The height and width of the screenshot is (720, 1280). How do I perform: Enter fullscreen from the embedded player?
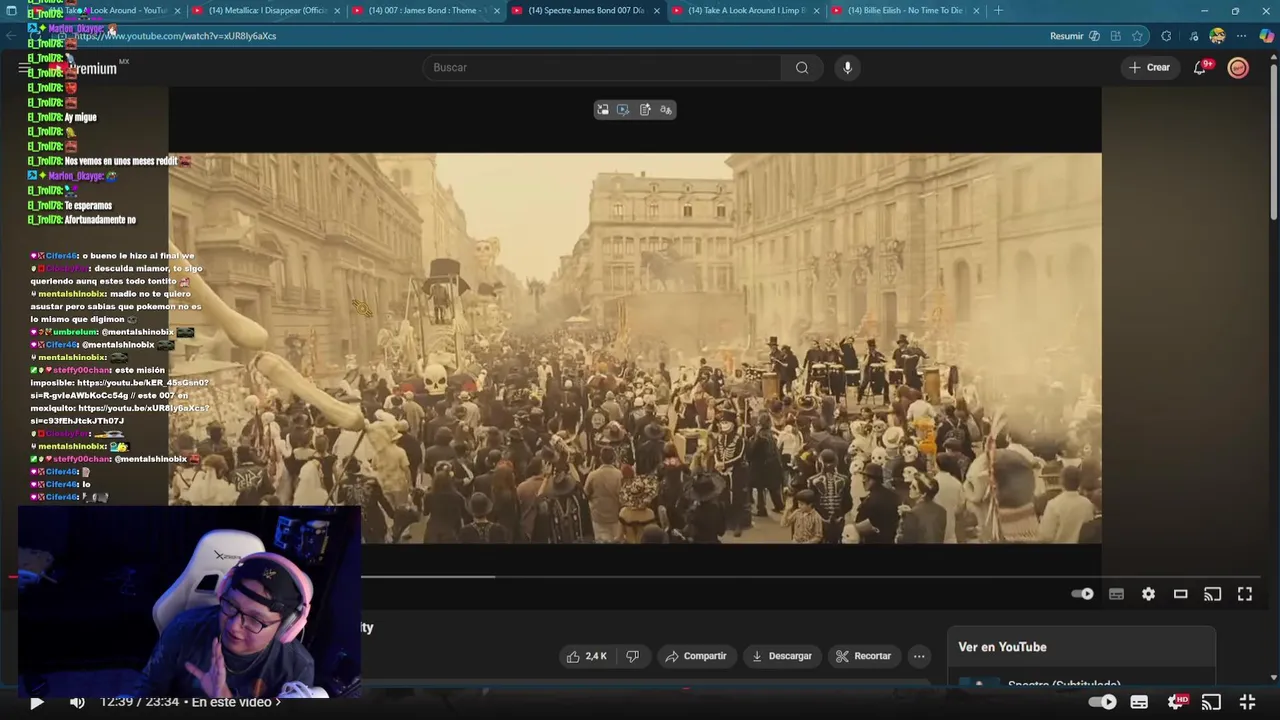(x=1245, y=594)
